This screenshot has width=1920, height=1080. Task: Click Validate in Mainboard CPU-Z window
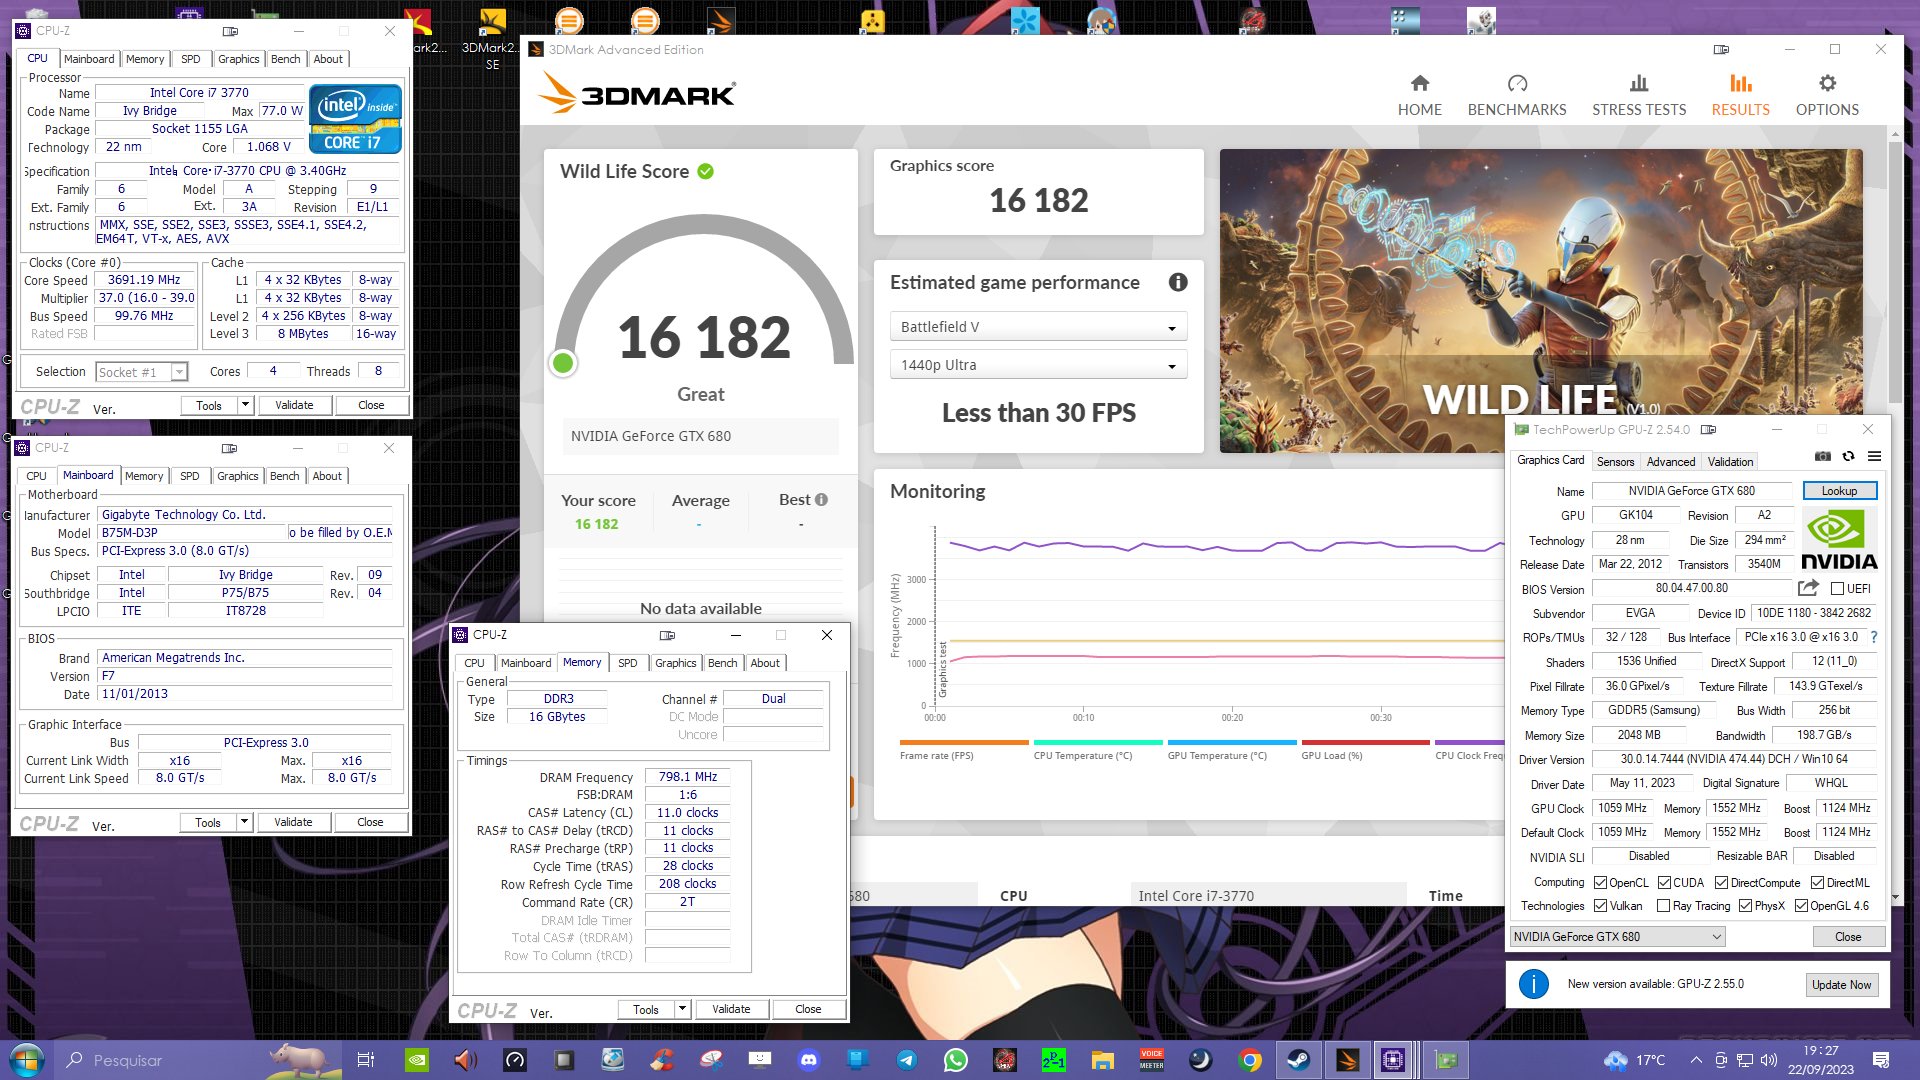click(293, 822)
